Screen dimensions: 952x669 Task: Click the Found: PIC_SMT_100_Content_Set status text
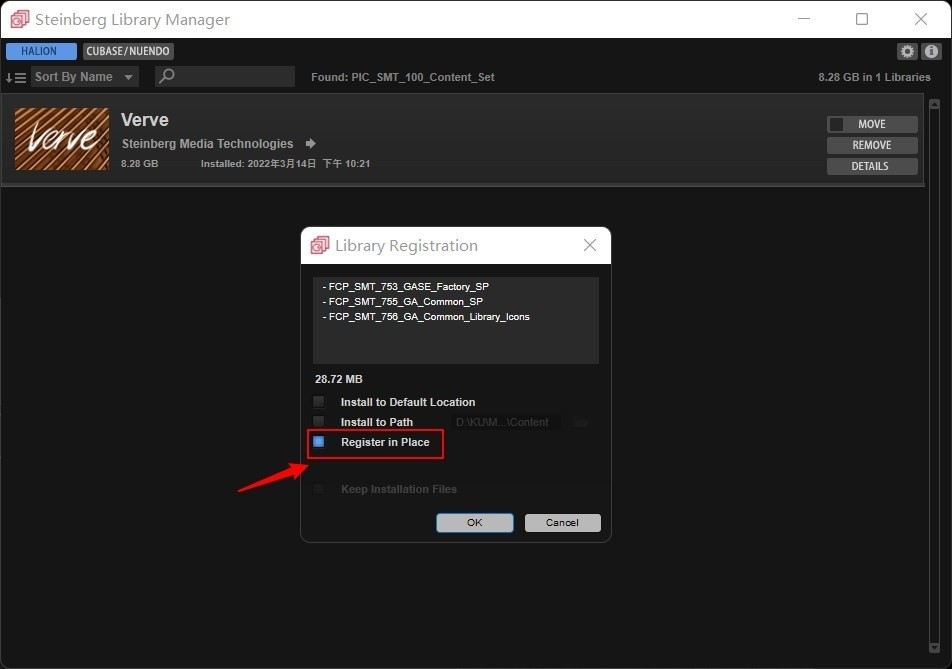(x=403, y=77)
